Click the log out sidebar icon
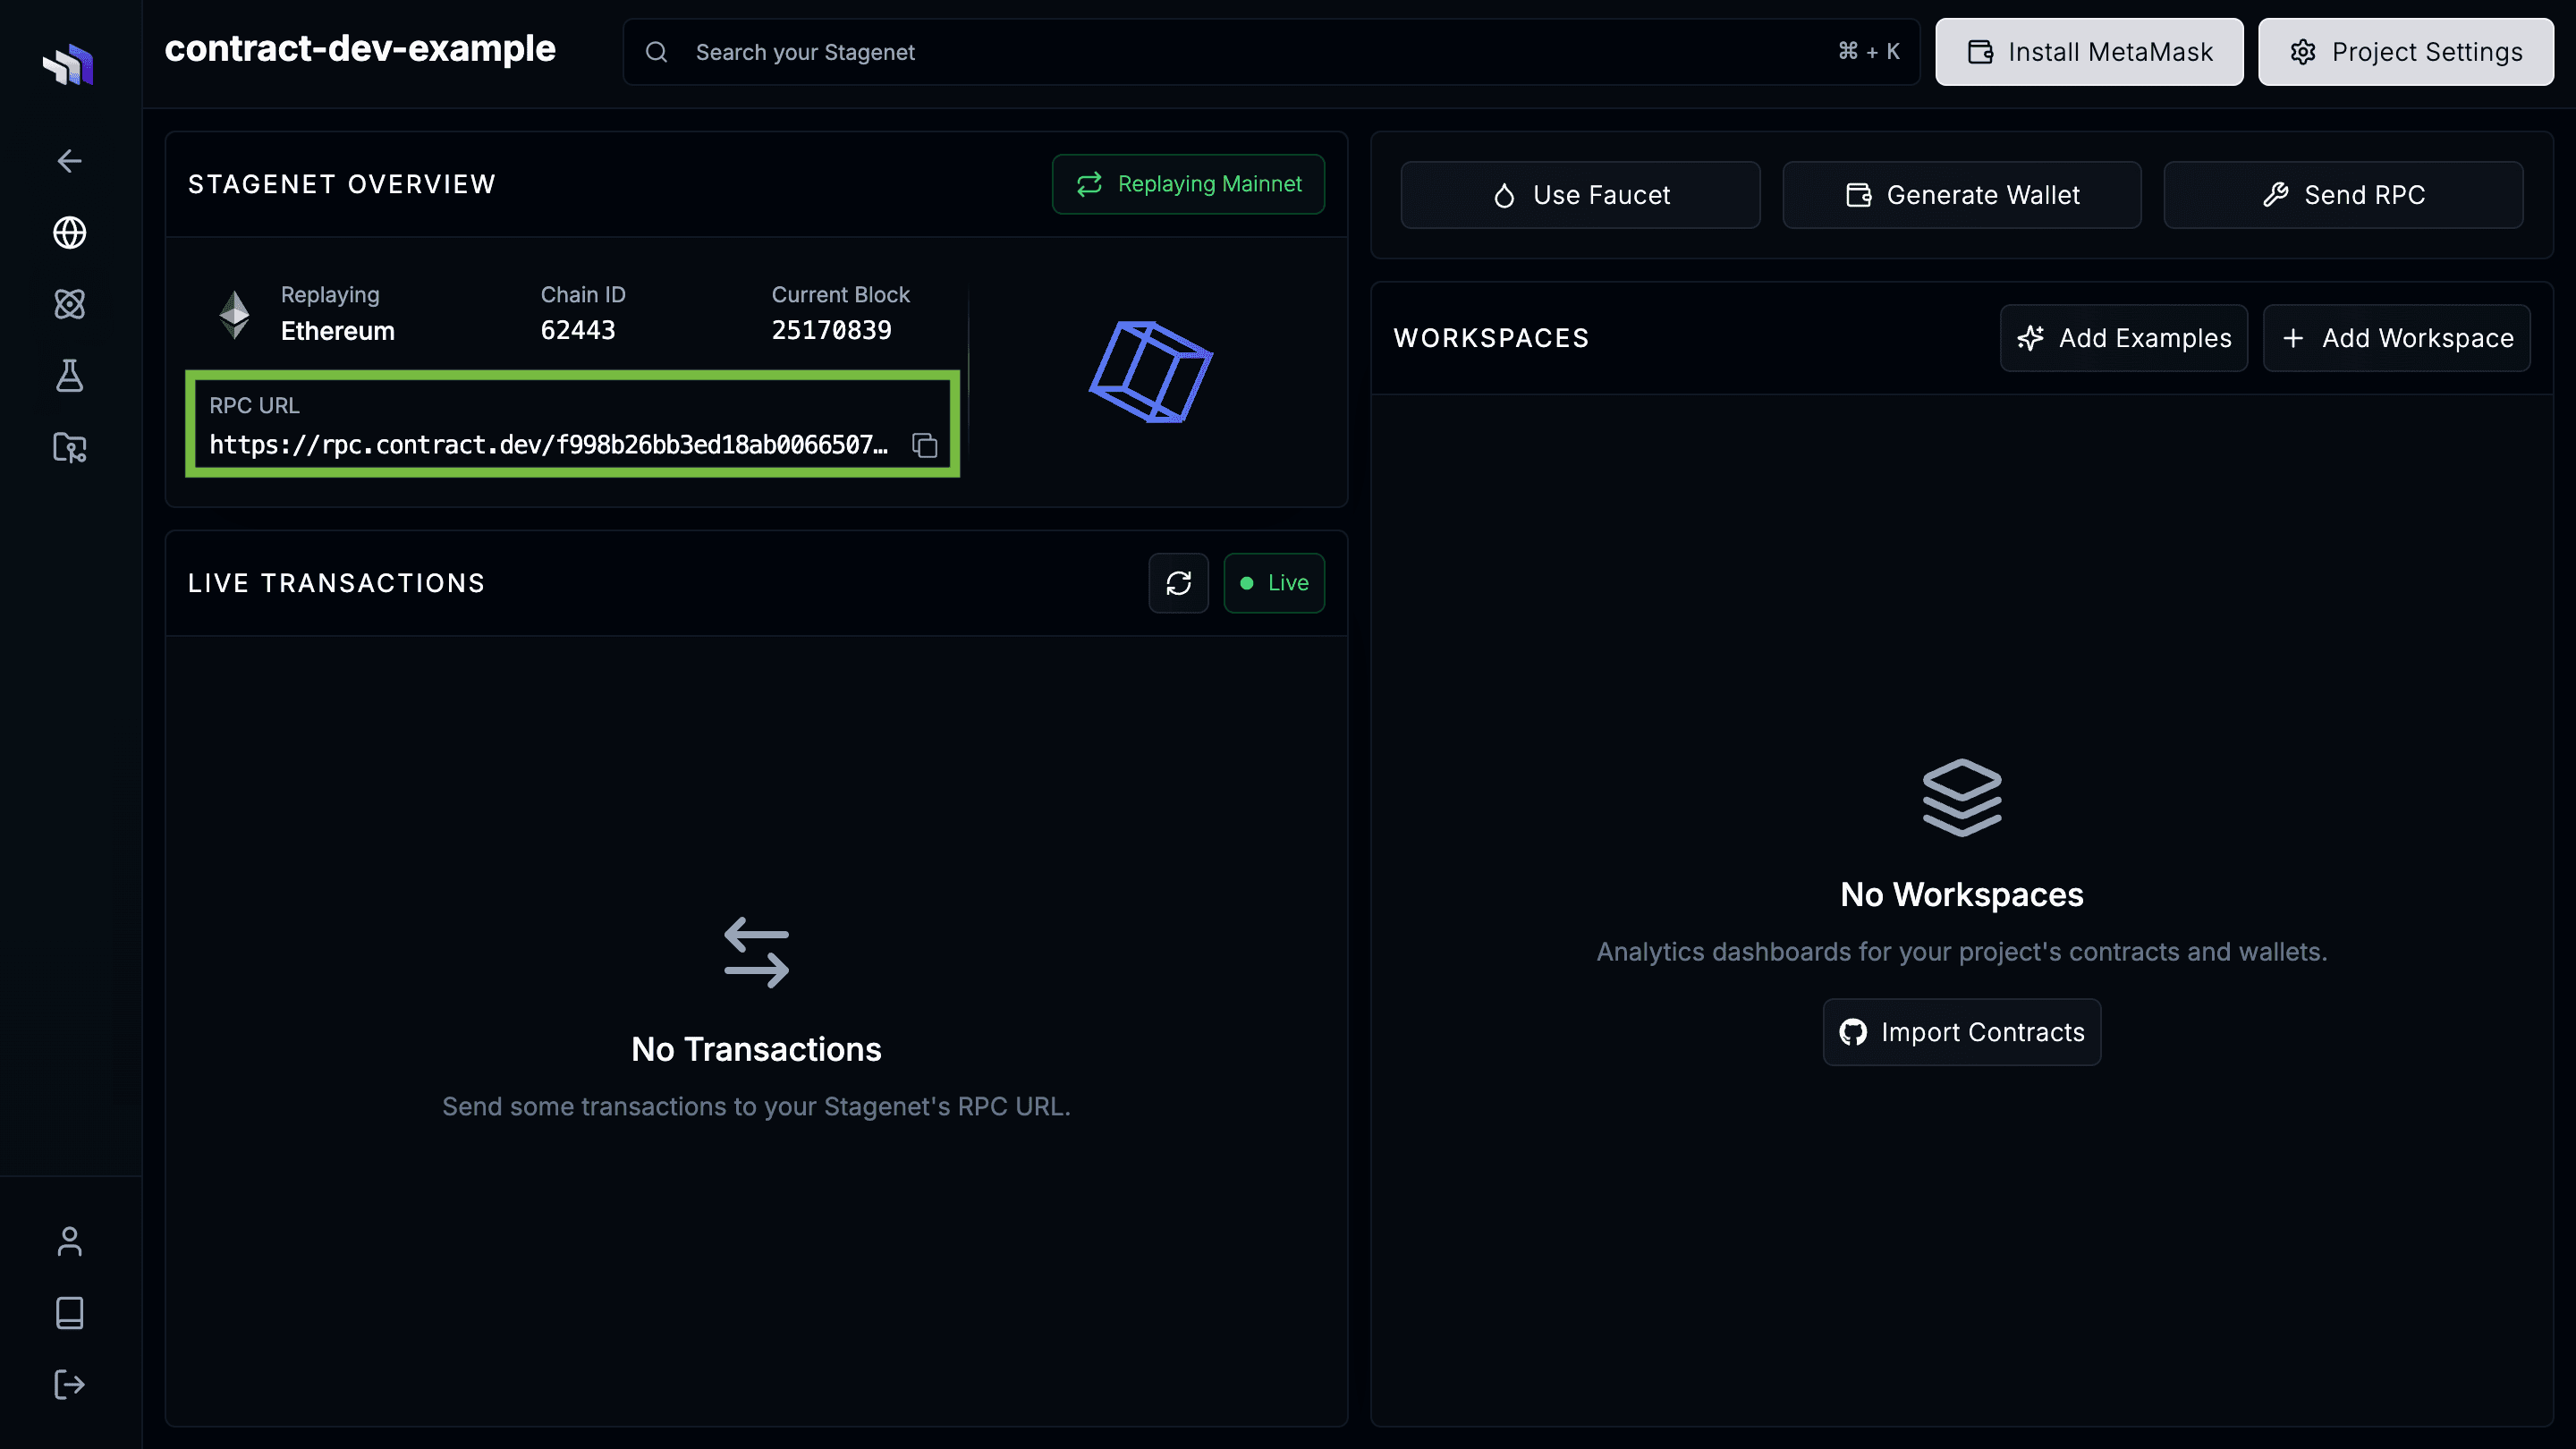The height and width of the screenshot is (1449, 2576). click(x=69, y=1385)
